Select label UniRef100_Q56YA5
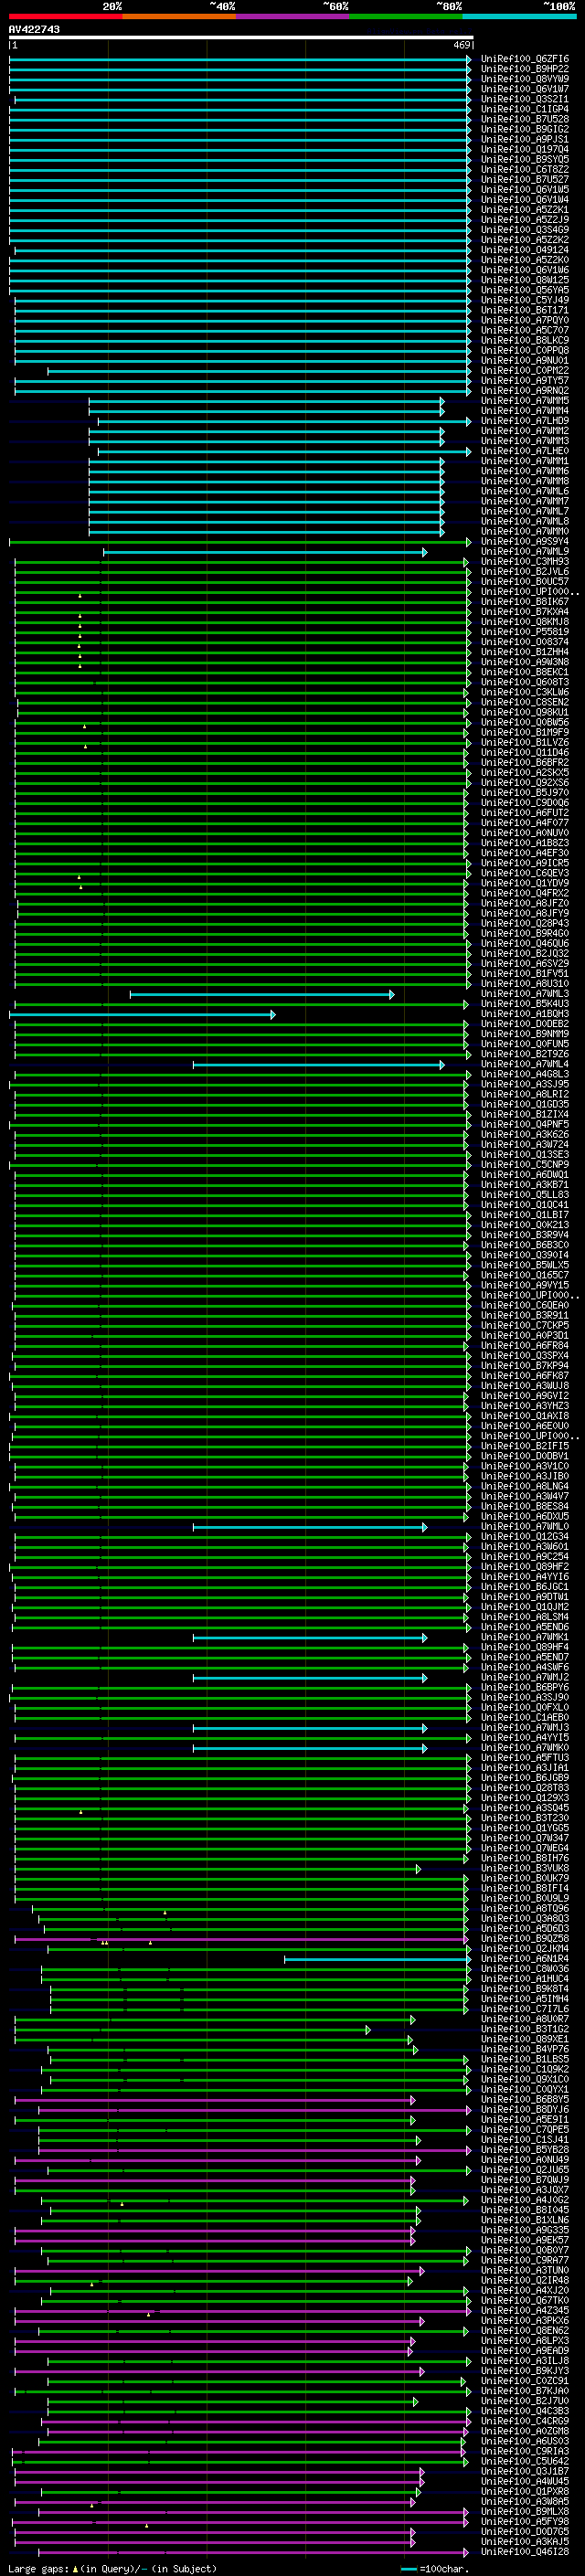585x2576 pixels. coord(525,291)
